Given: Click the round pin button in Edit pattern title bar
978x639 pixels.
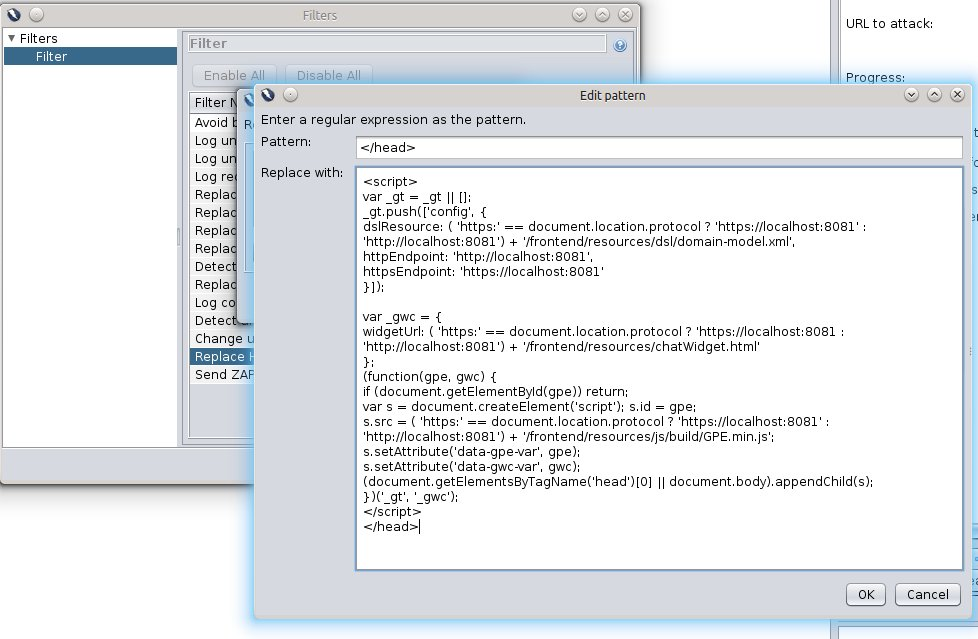Looking at the screenshot, I should 291,95.
